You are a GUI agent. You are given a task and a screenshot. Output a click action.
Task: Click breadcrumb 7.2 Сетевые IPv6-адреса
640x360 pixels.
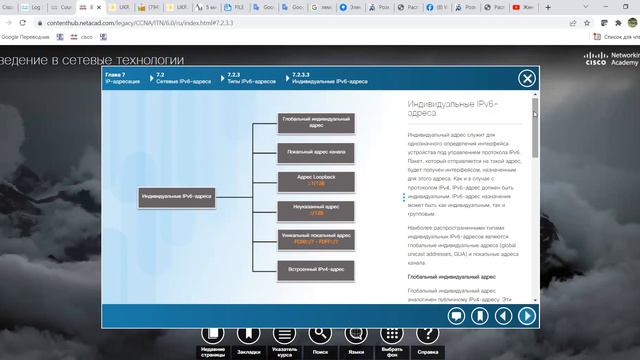pyautogui.click(x=184, y=78)
